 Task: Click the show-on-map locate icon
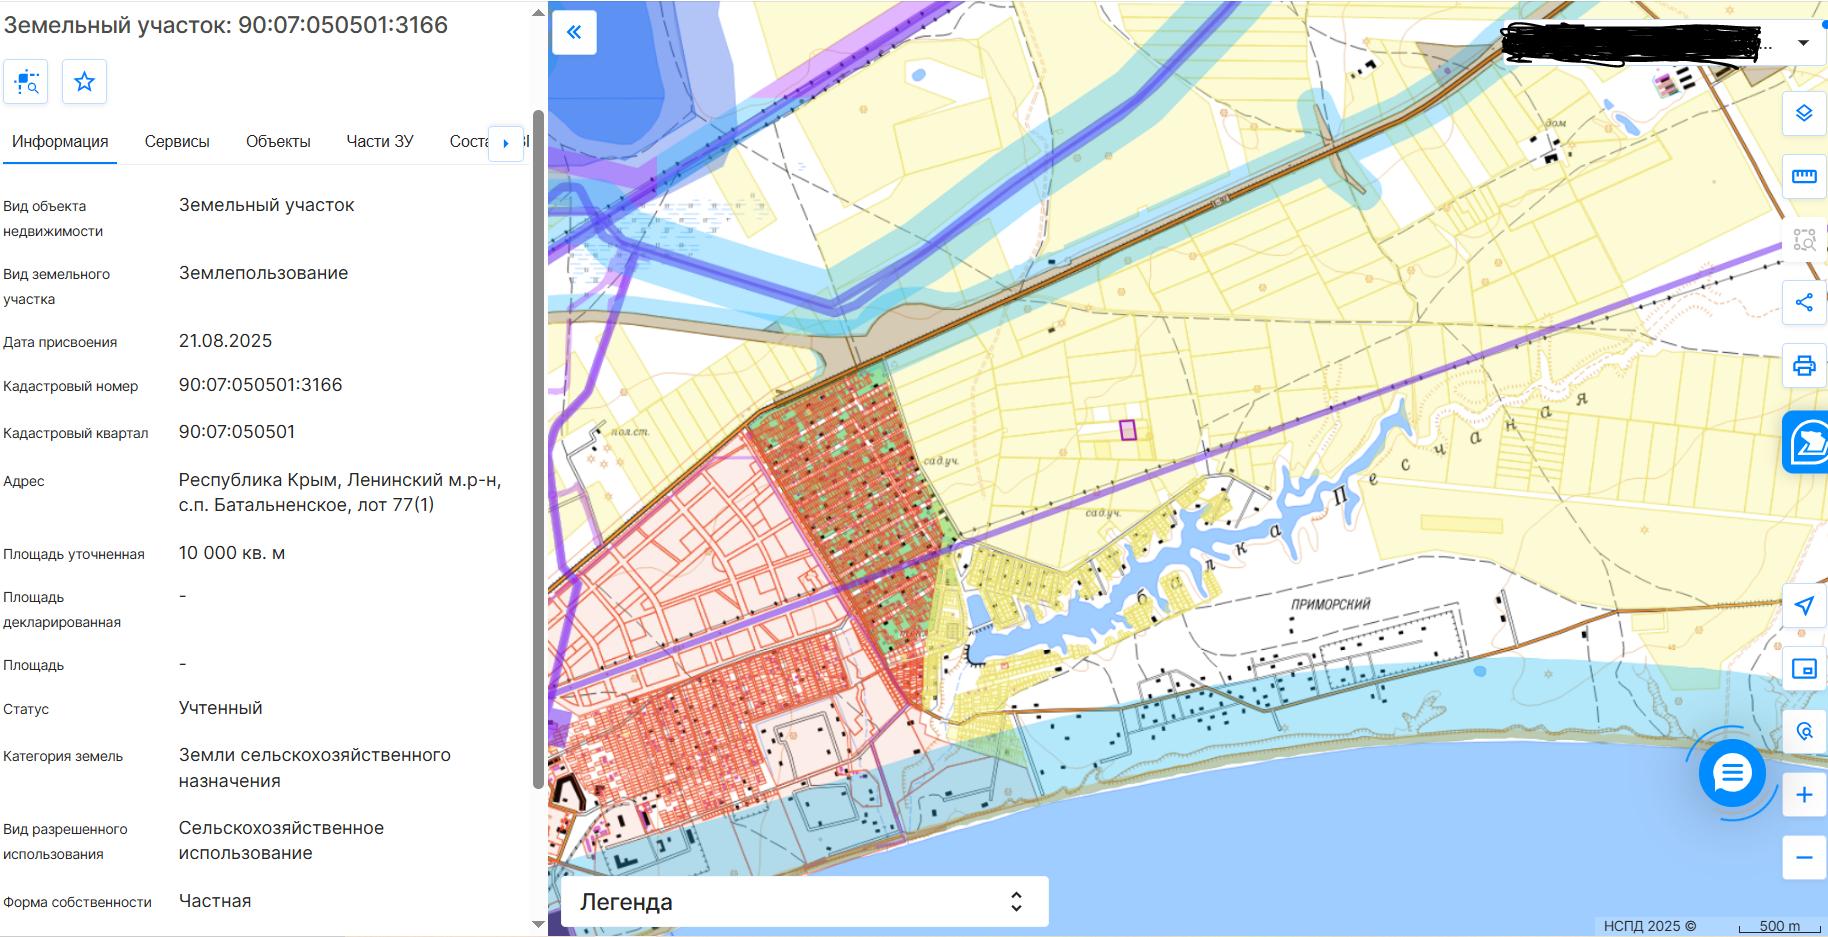[26, 82]
